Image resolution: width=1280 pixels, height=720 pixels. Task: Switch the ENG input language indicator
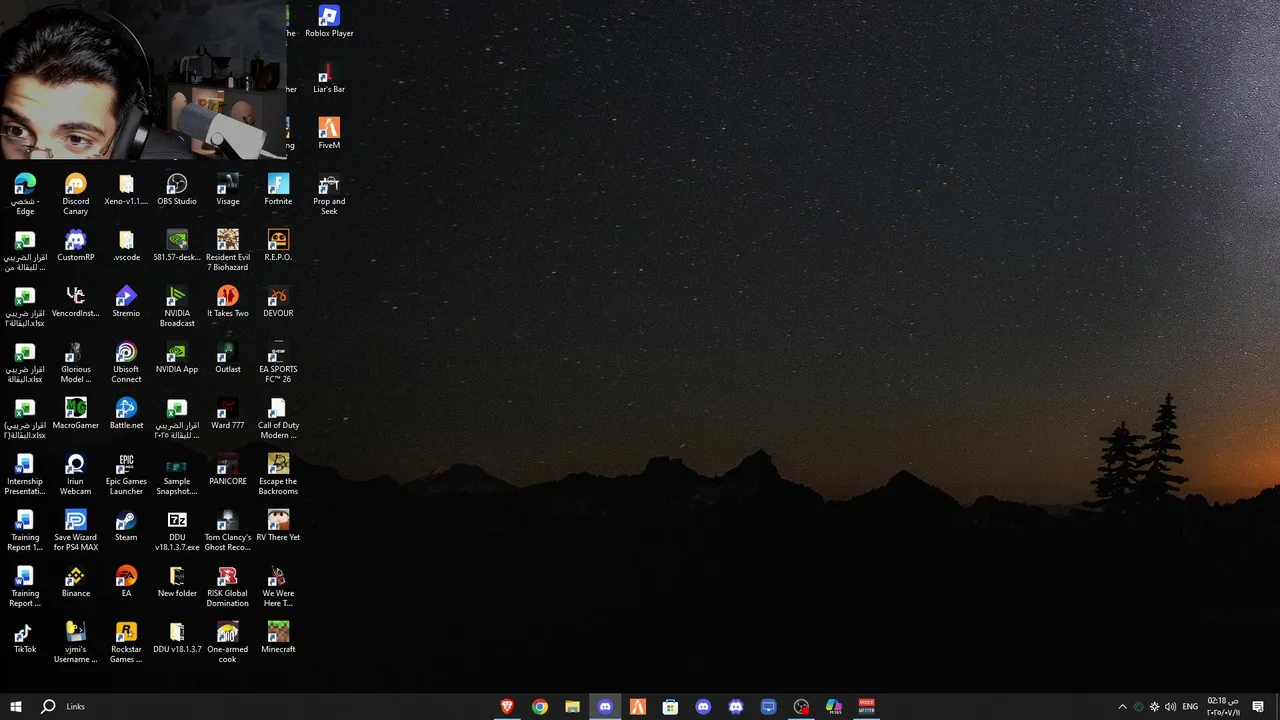[x=1190, y=707]
